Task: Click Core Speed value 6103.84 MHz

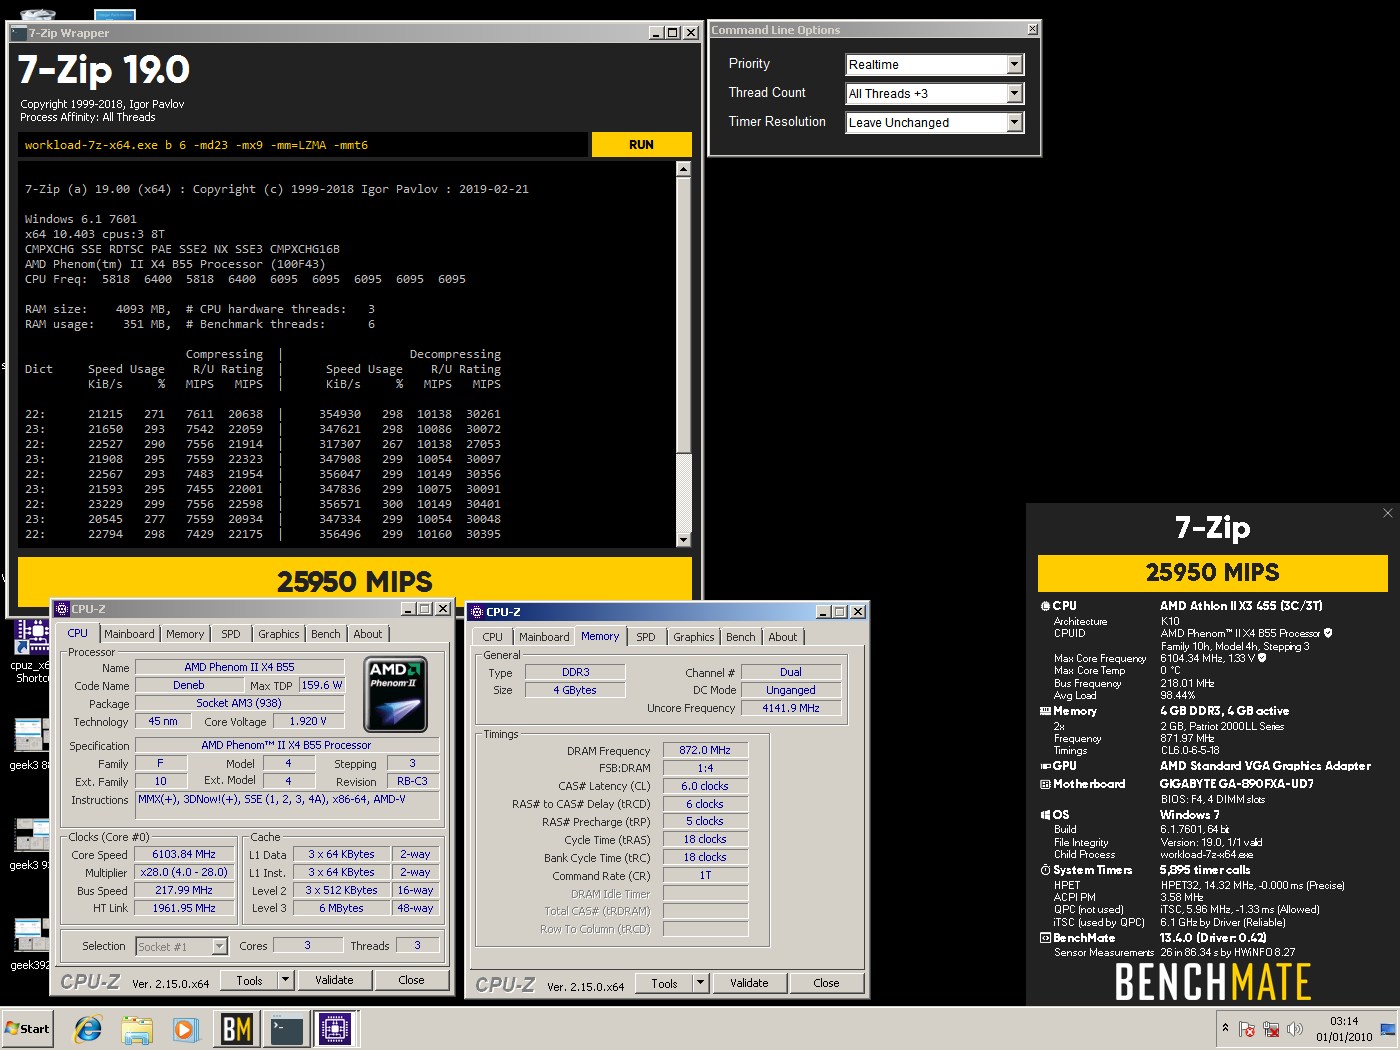Action: click(183, 855)
